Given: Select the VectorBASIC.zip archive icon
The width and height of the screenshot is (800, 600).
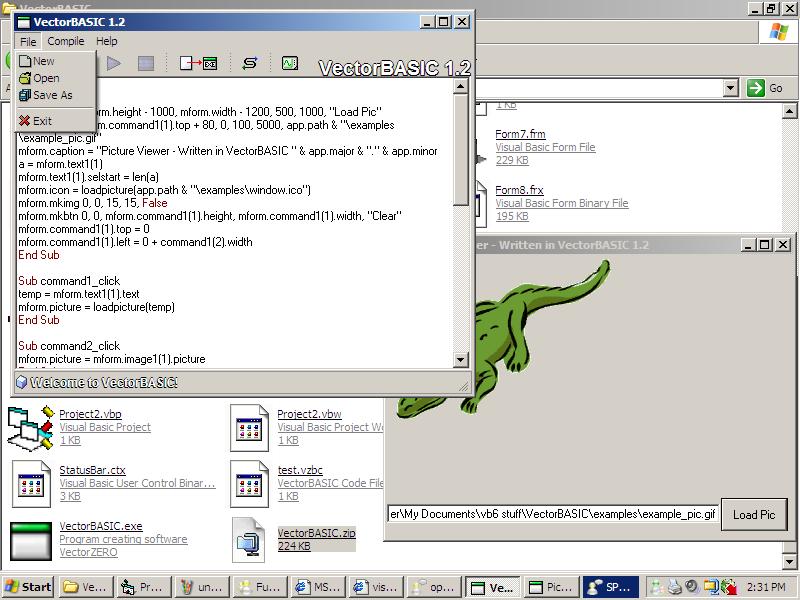Looking at the screenshot, I should tap(249, 539).
